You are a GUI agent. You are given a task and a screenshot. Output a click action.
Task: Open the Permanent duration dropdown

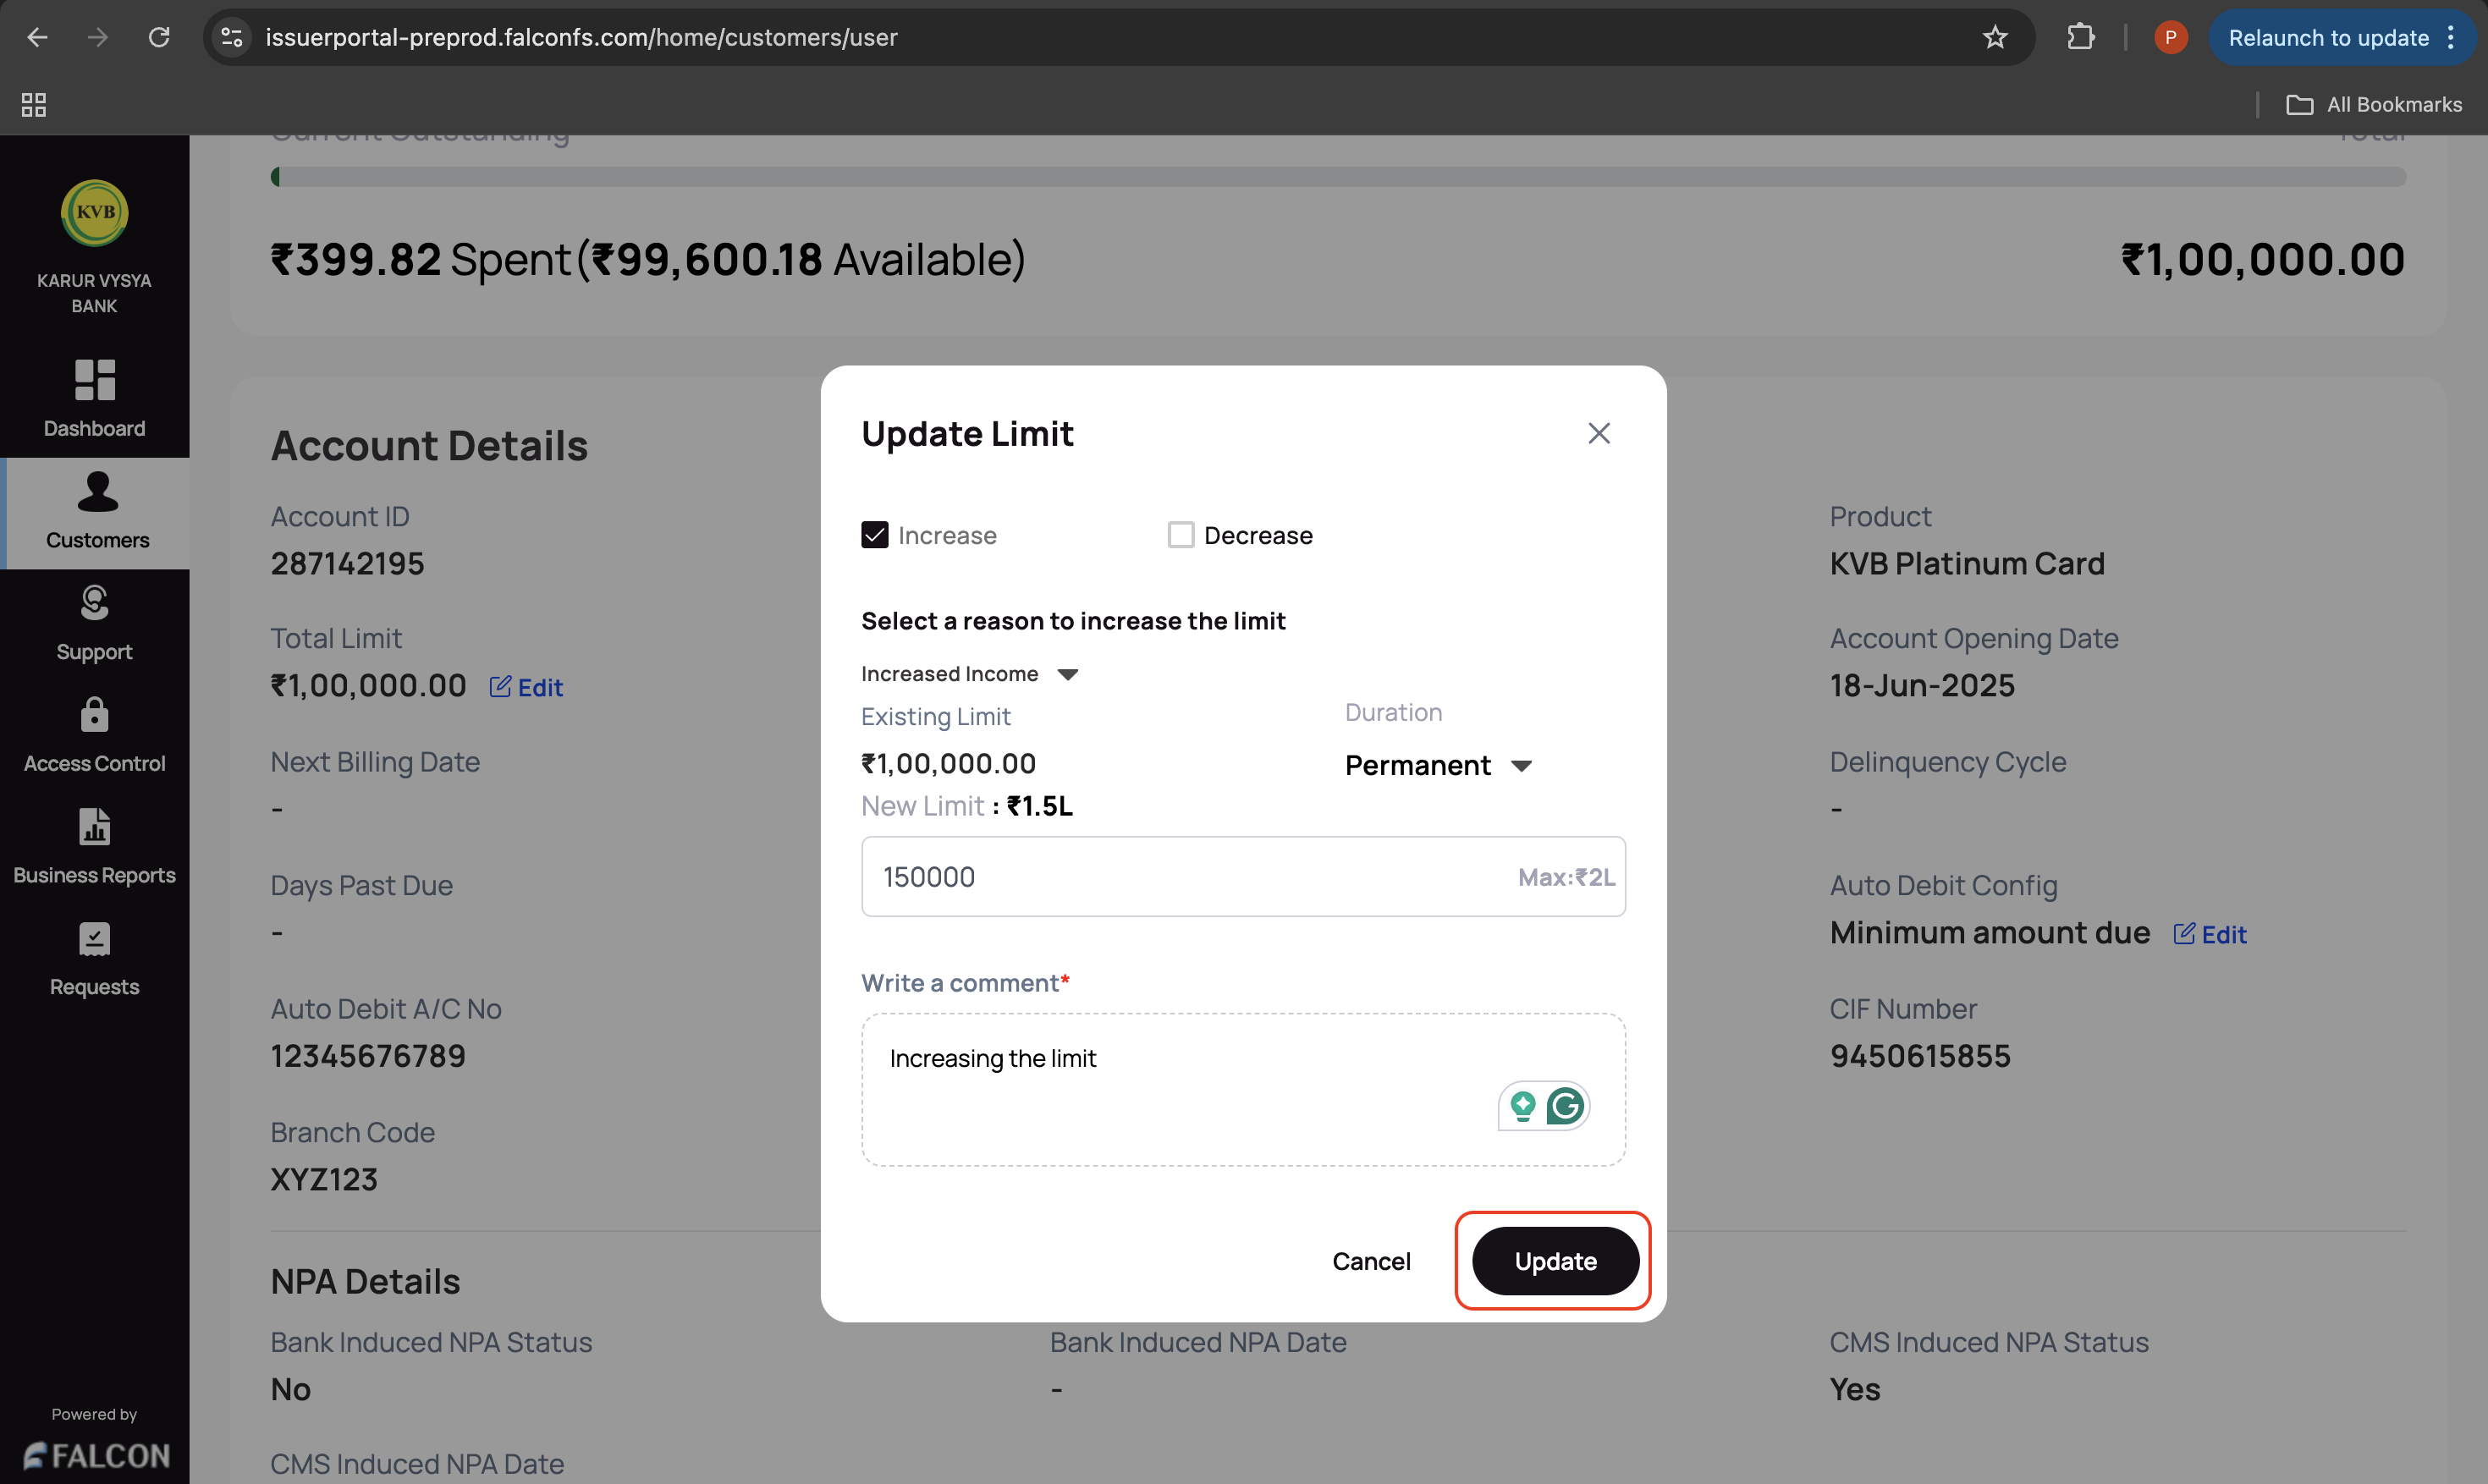click(x=1438, y=765)
